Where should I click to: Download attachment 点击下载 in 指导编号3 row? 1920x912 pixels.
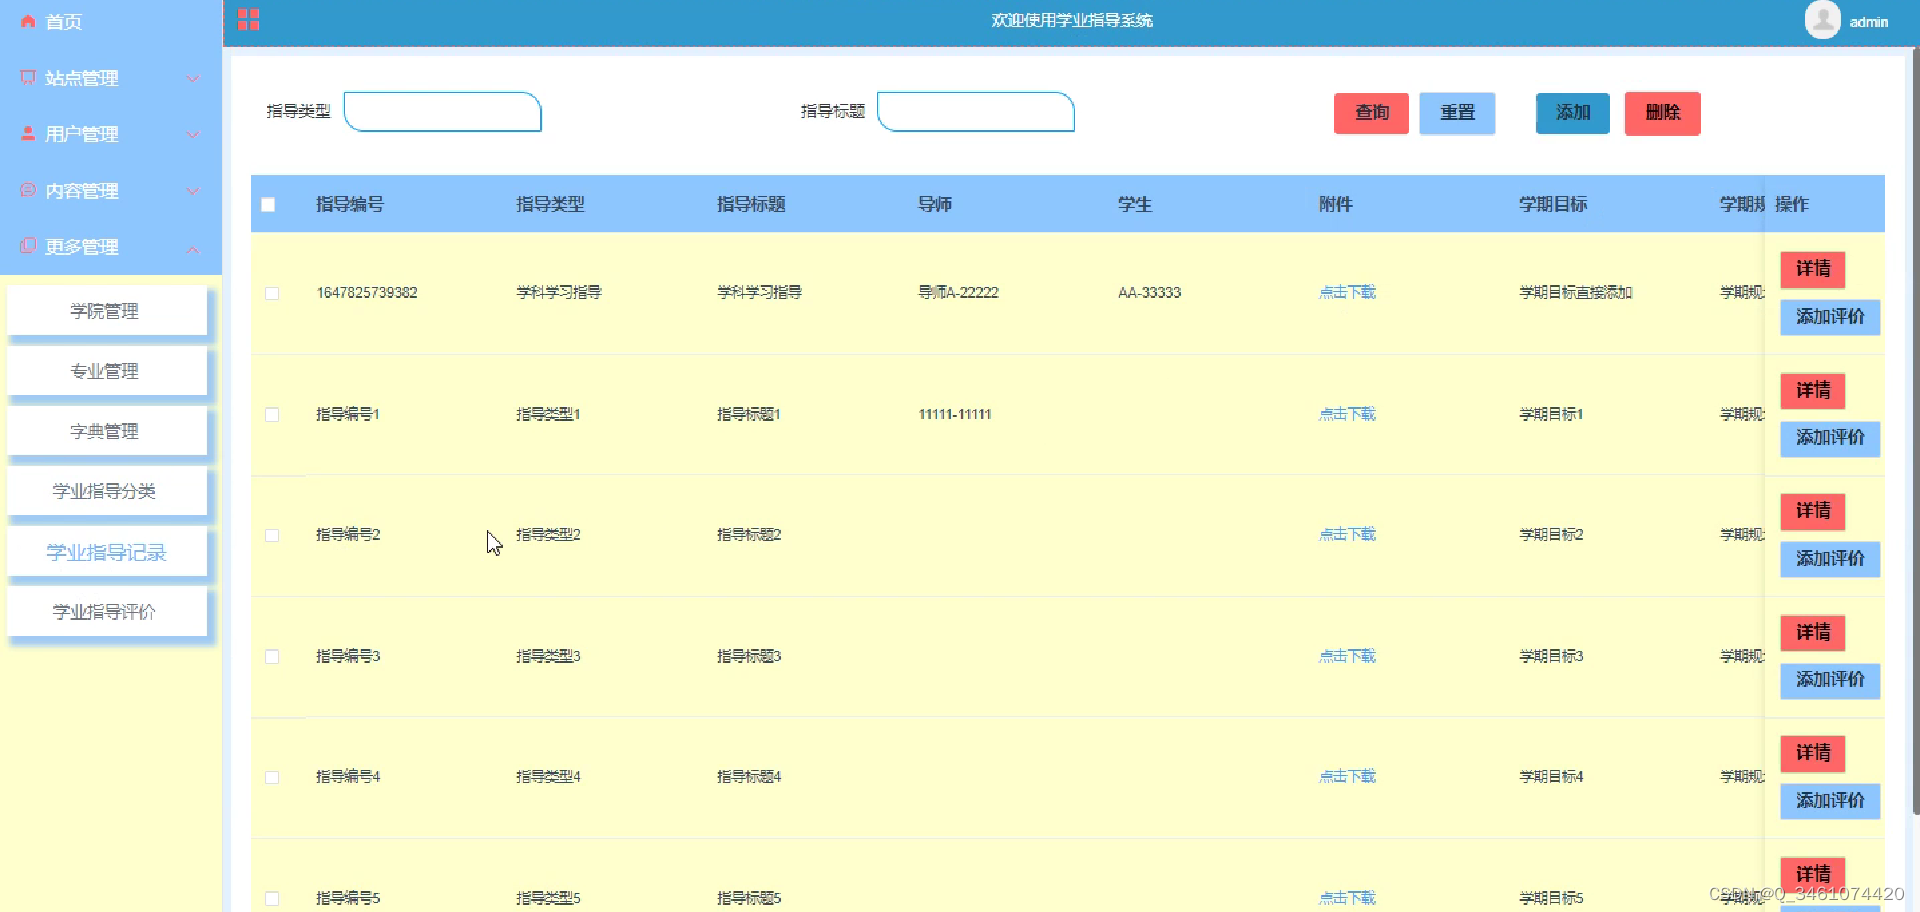click(x=1347, y=657)
